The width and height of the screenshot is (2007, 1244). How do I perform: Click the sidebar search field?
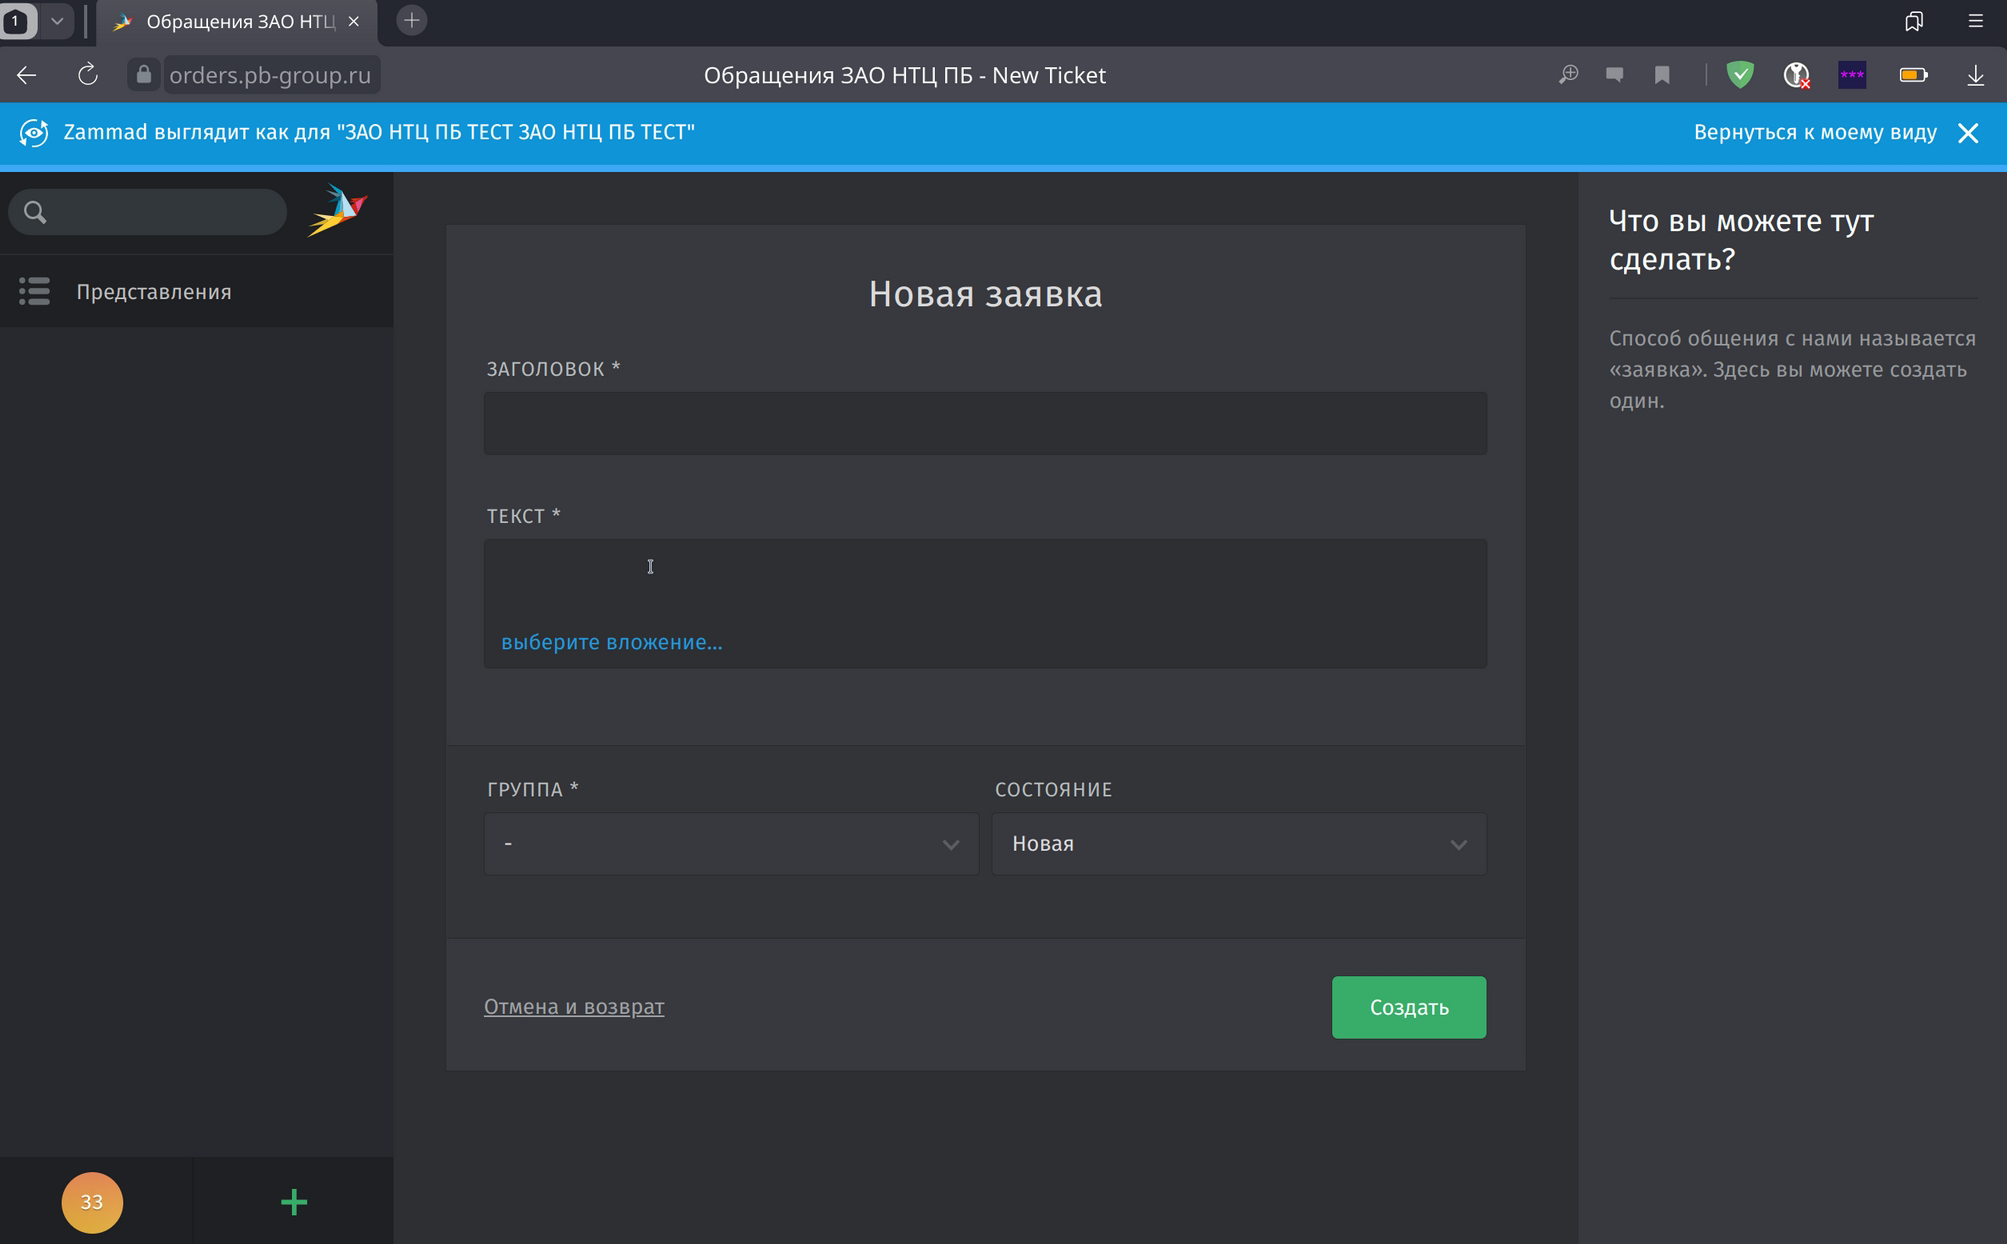point(148,212)
